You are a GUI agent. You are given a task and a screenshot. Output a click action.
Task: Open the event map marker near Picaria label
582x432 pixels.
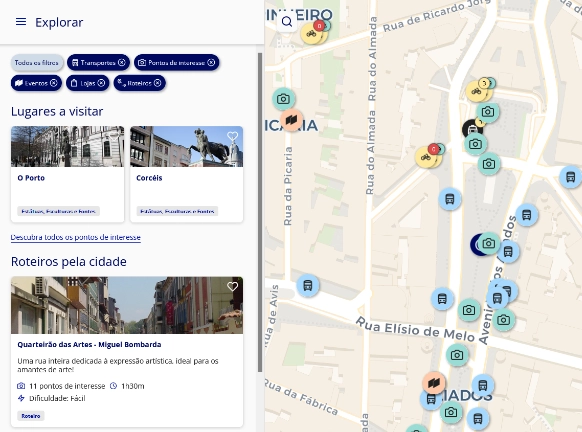(291, 120)
